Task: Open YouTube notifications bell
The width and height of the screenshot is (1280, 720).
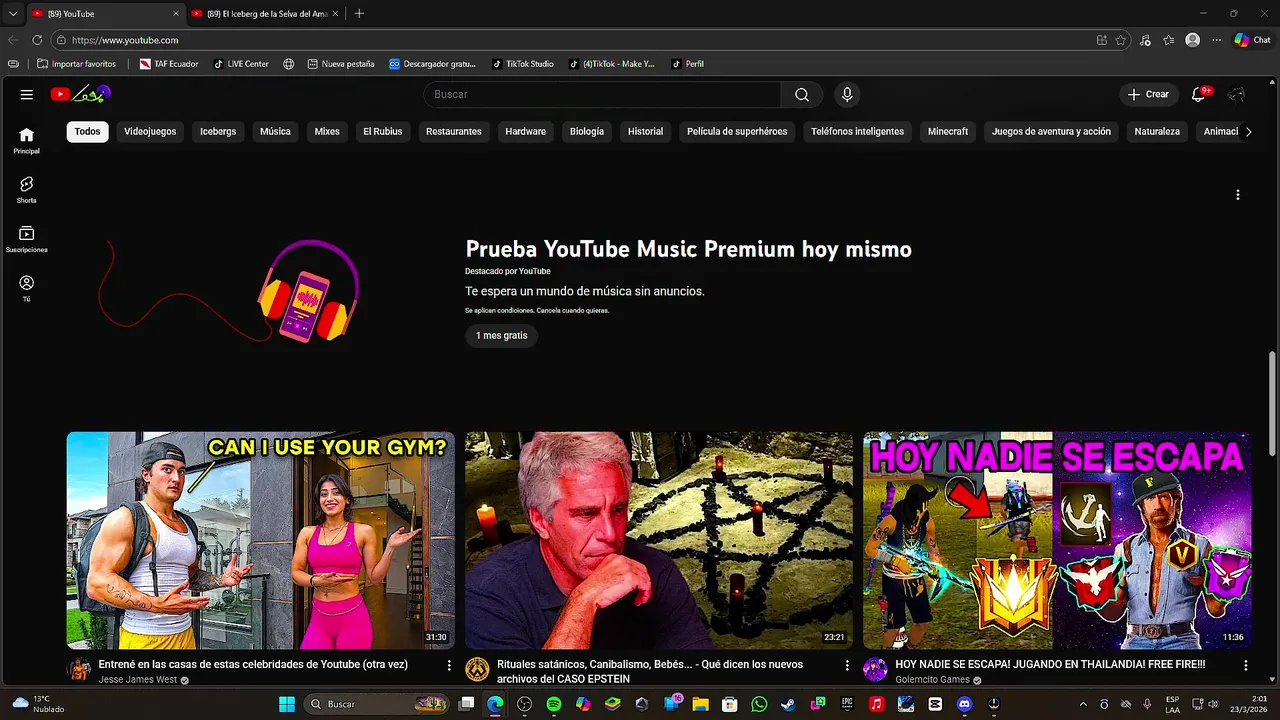Action: (1198, 94)
